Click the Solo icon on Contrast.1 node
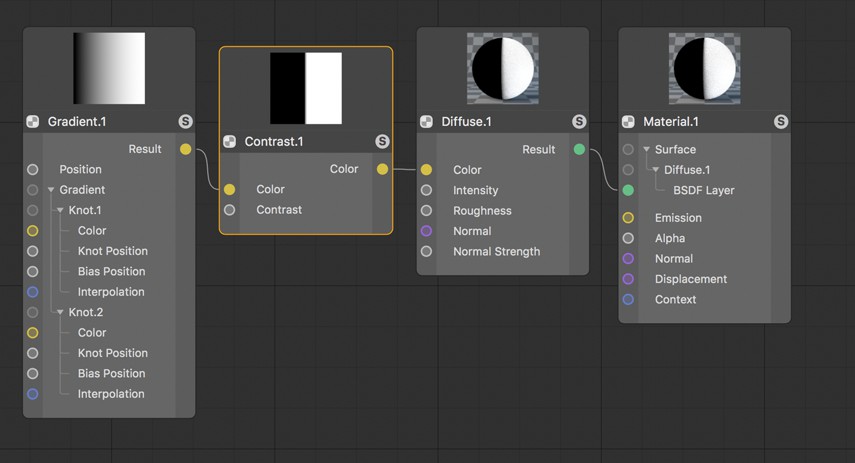The image size is (855, 463). (382, 142)
